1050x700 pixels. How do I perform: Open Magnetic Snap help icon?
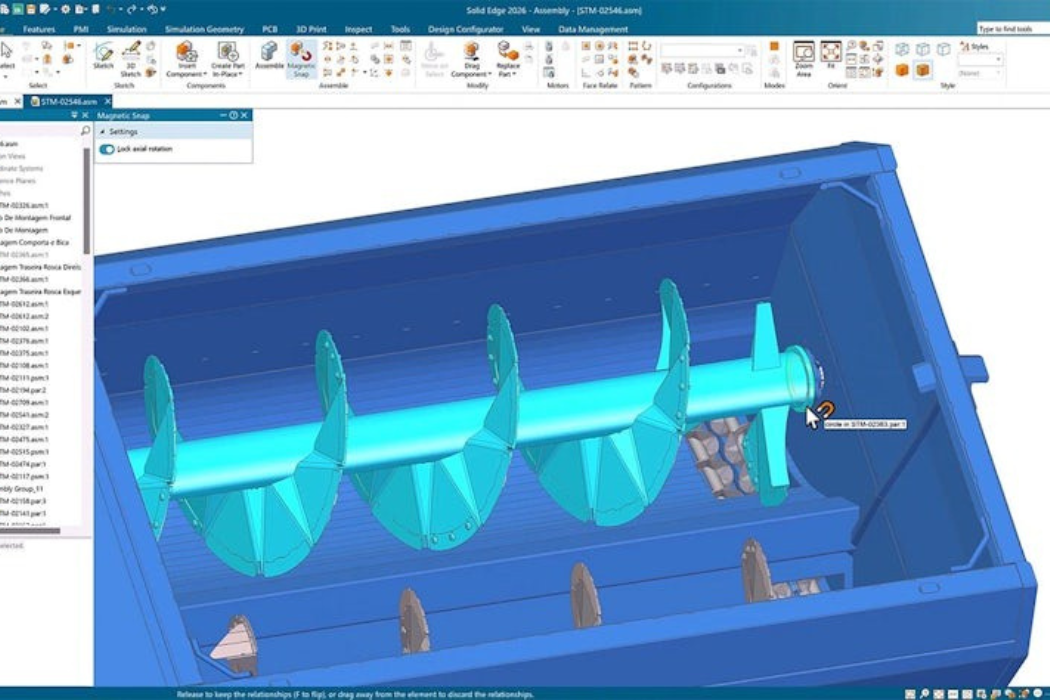pos(233,115)
